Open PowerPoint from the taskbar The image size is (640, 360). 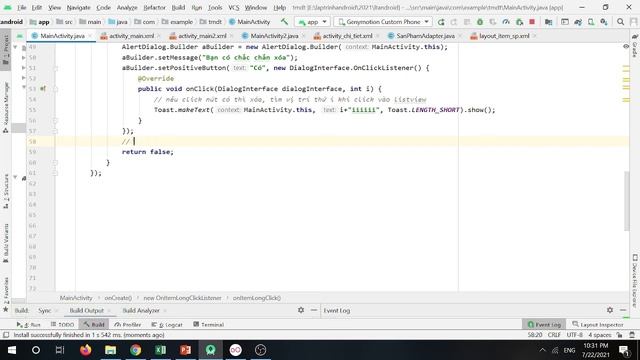[186, 350]
